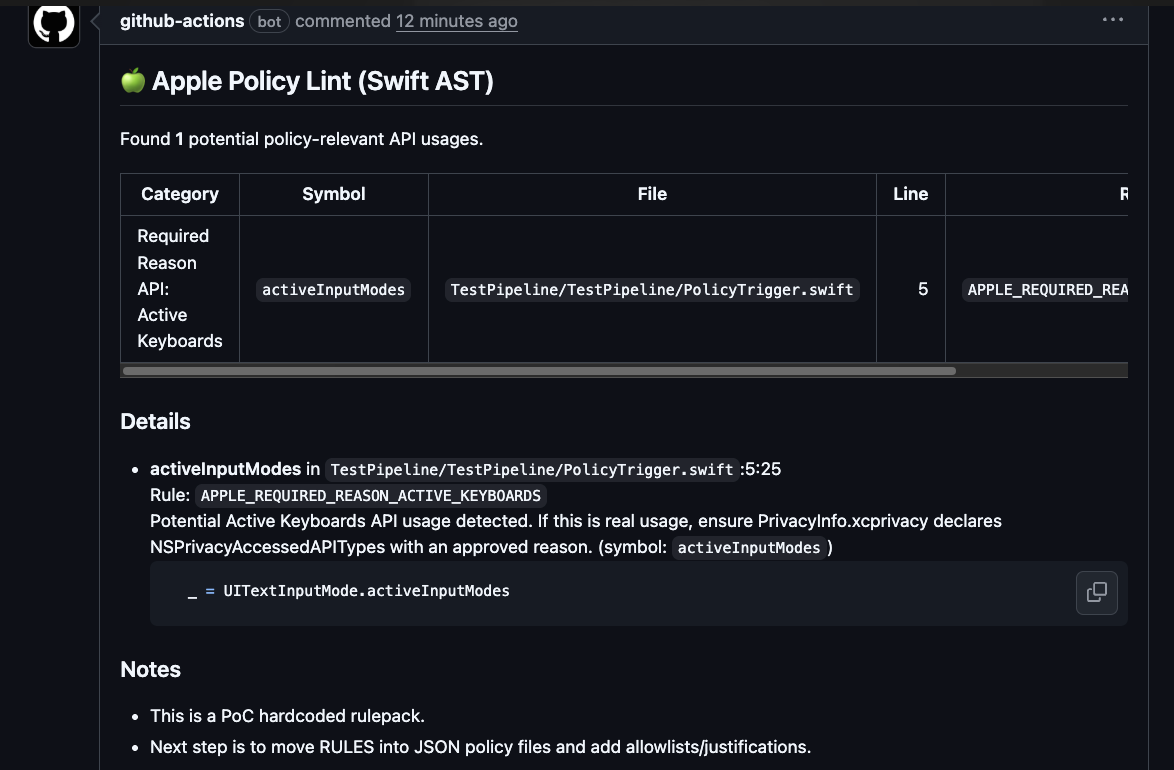Click the Notes section heading
Image resolution: width=1174 pixels, height=770 pixels.
pos(150,670)
